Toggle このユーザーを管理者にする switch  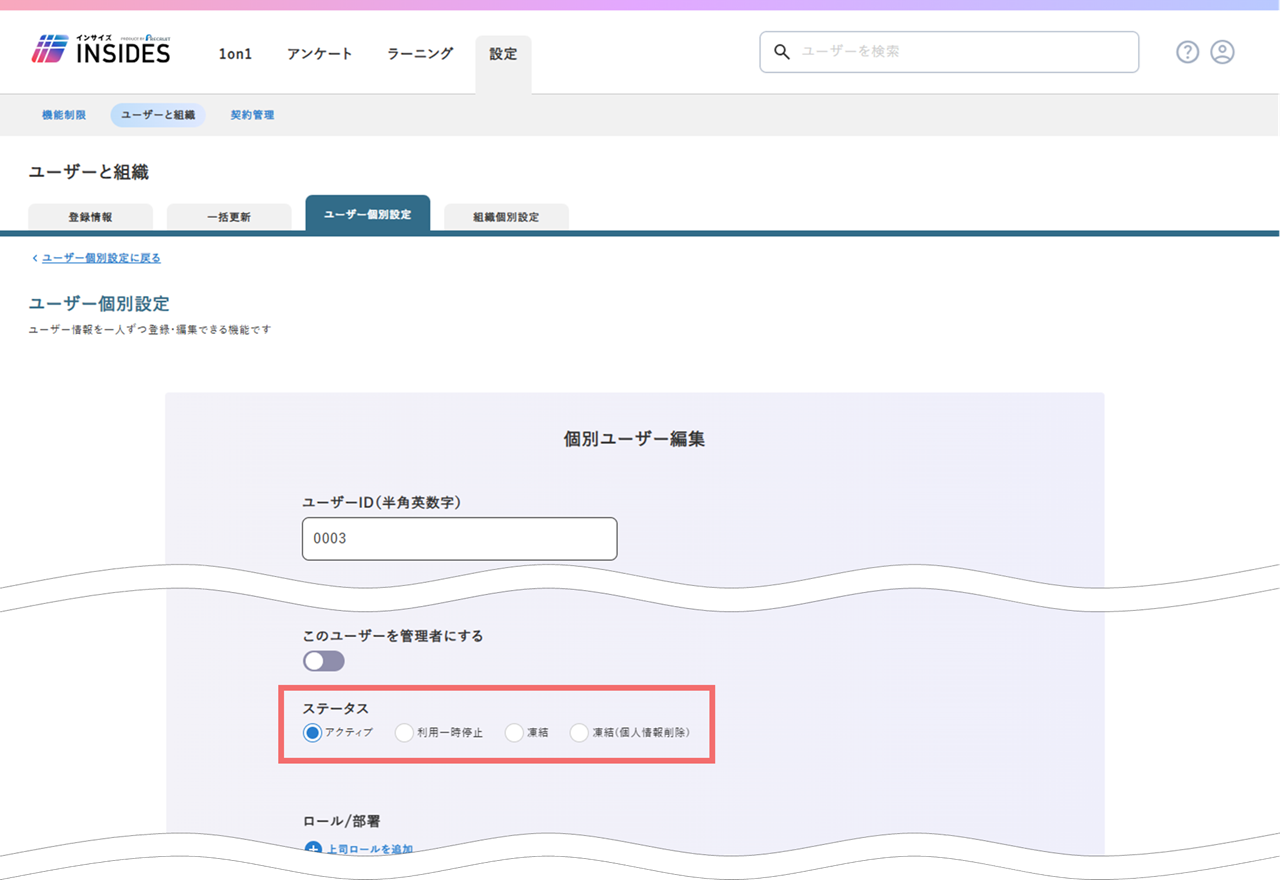click(324, 661)
